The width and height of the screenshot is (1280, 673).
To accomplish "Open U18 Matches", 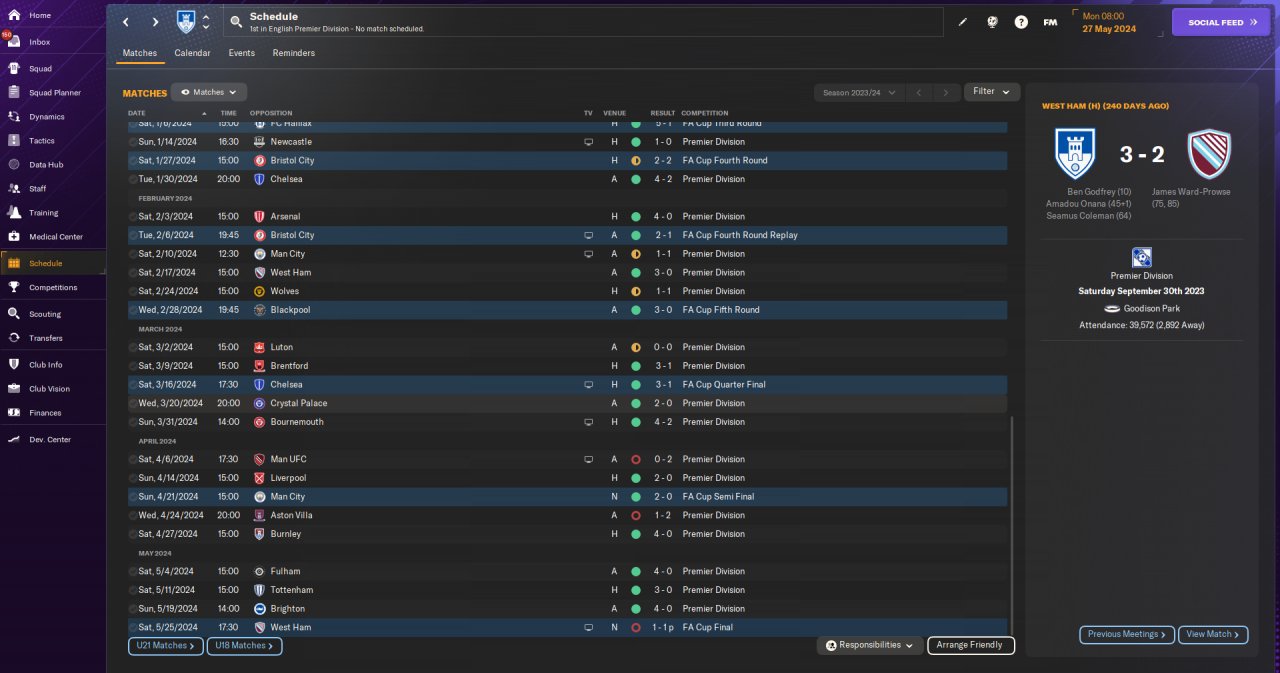I will [x=244, y=646].
